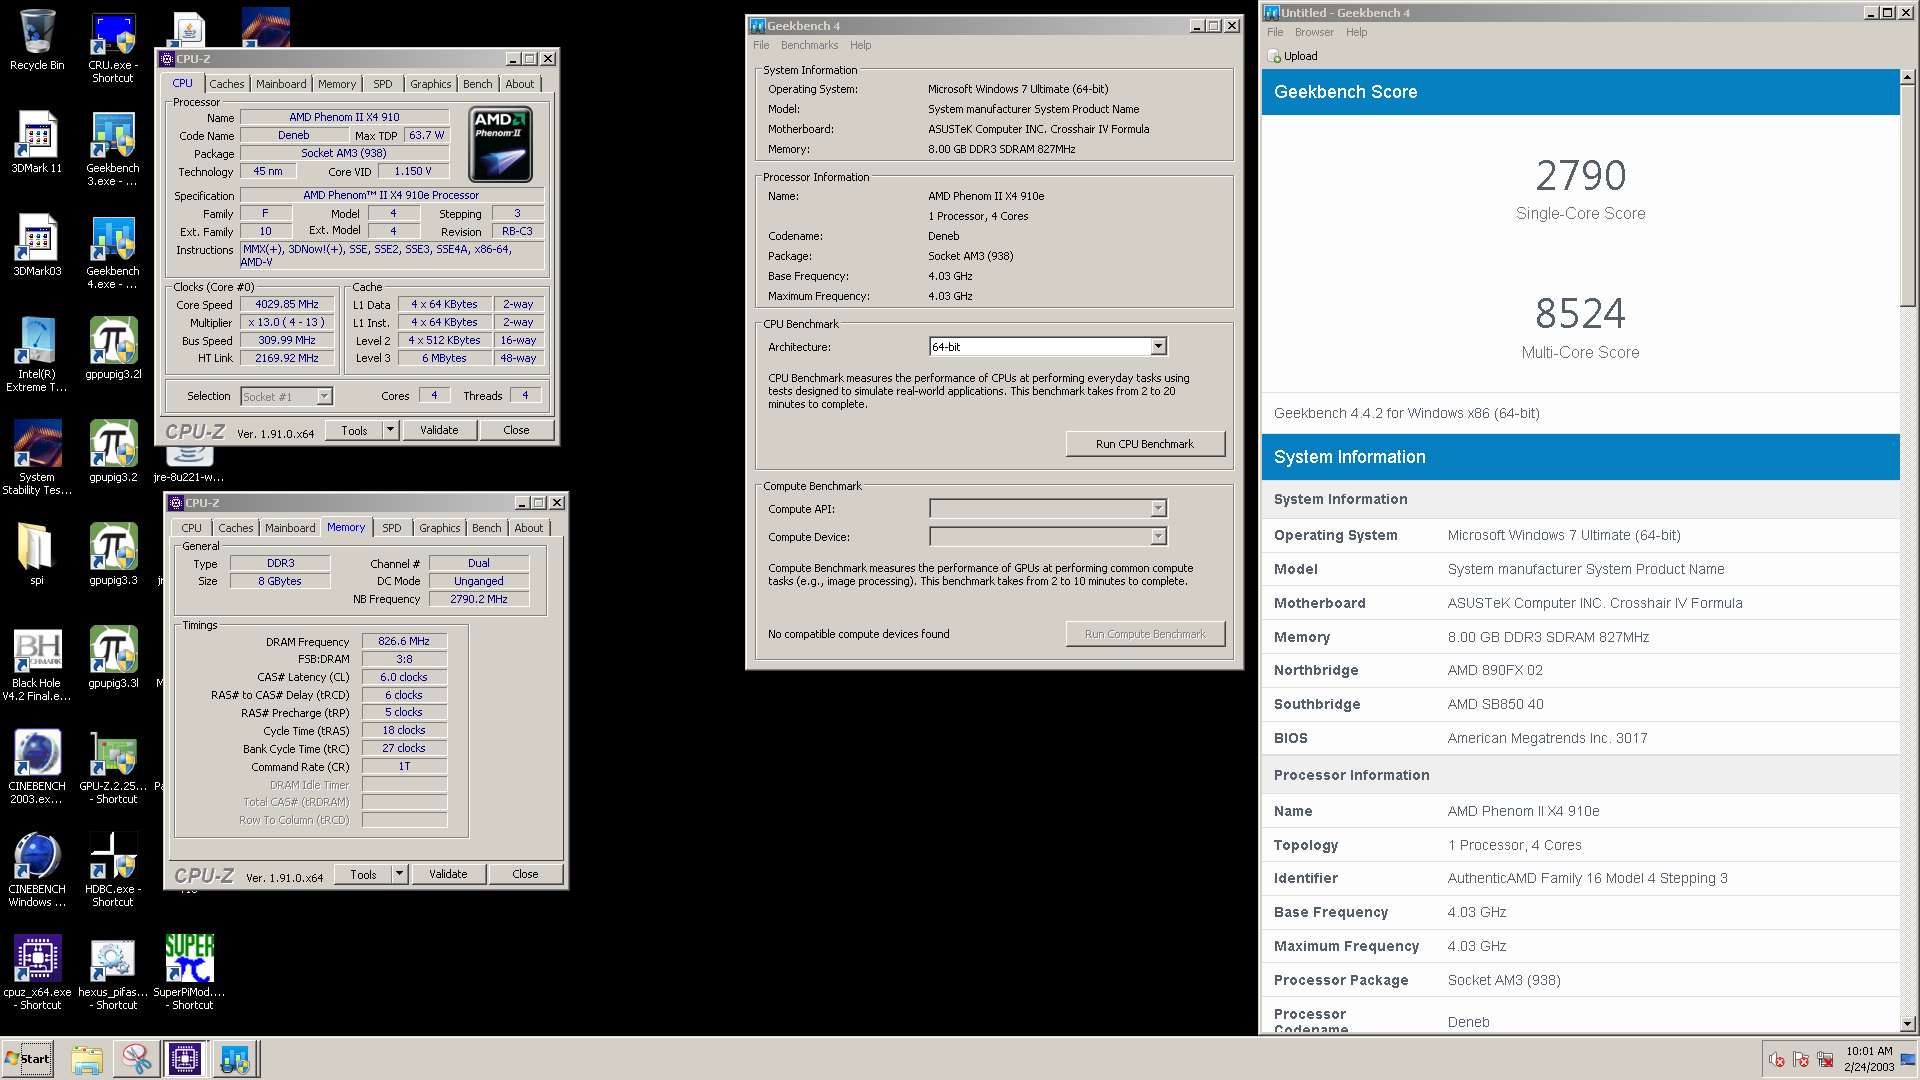Screen dimensions: 1920x1080
Task: Click Tools button in top CPU-Z window
Action: coord(354,430)
